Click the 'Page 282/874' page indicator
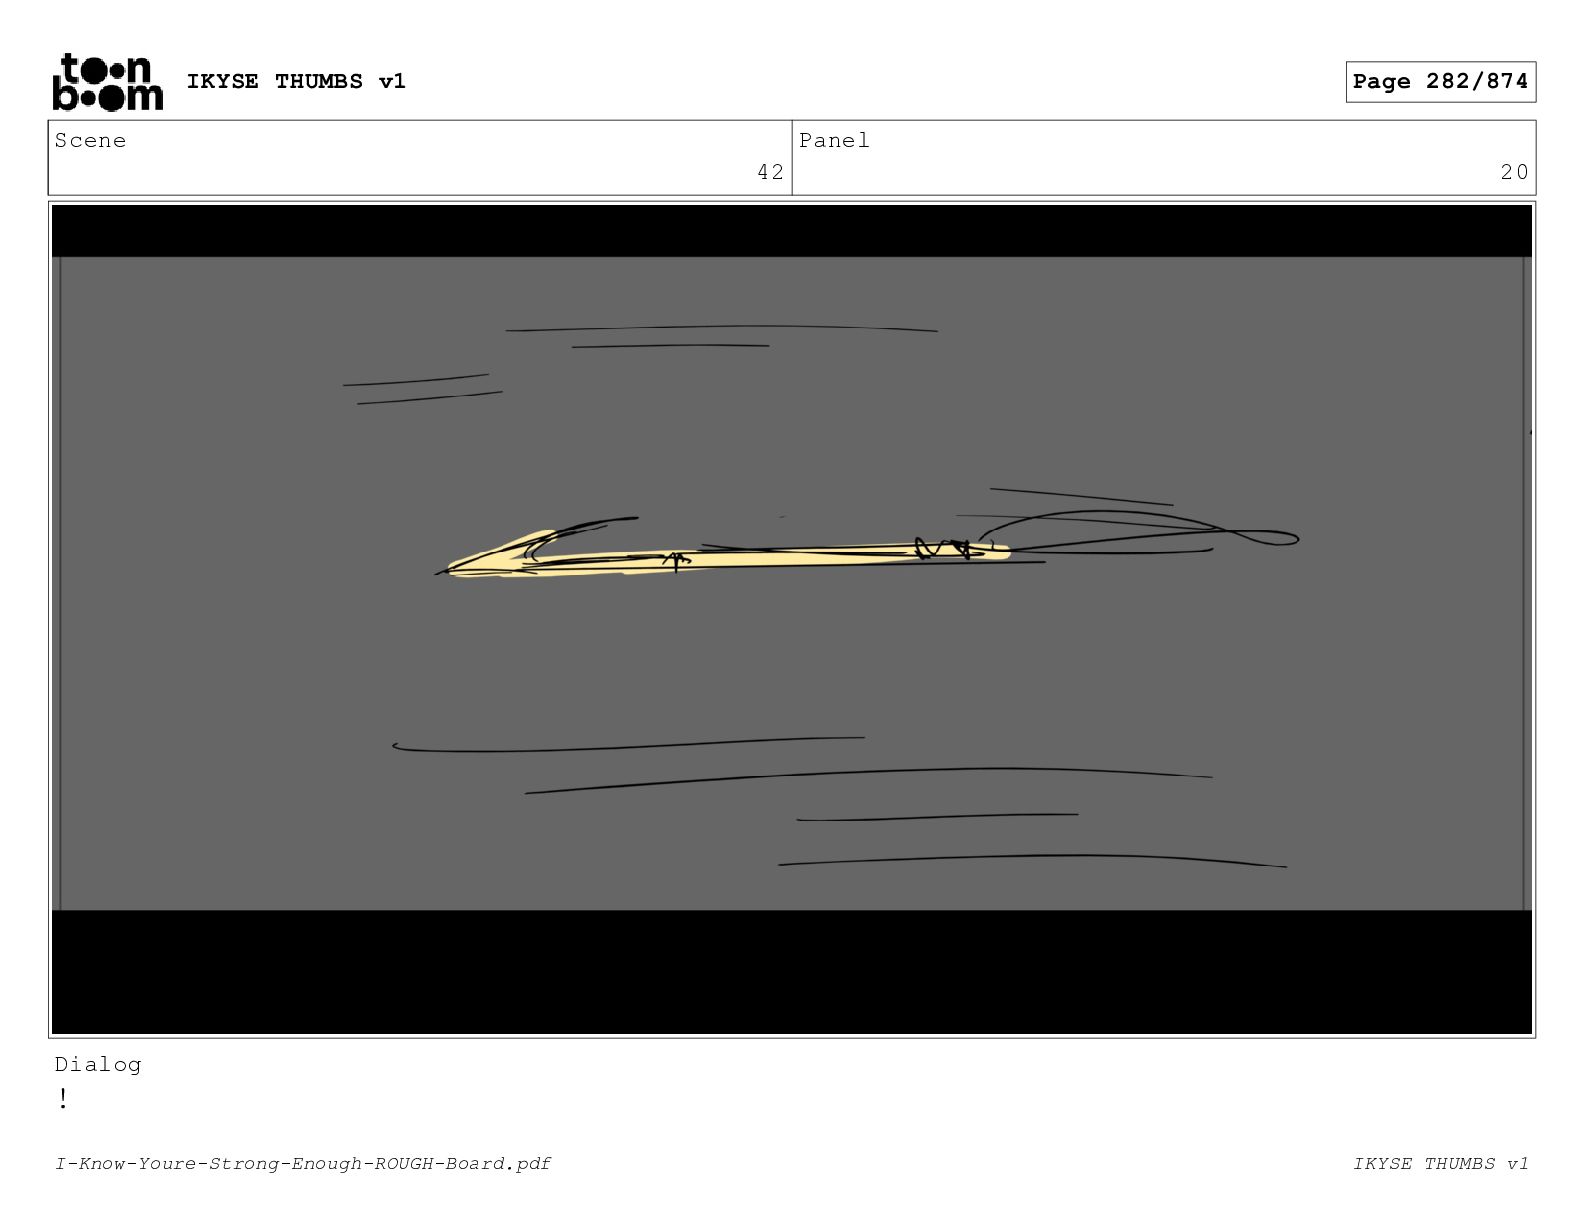This screenshot has height=1224, width=1584. coord(1440,82)
